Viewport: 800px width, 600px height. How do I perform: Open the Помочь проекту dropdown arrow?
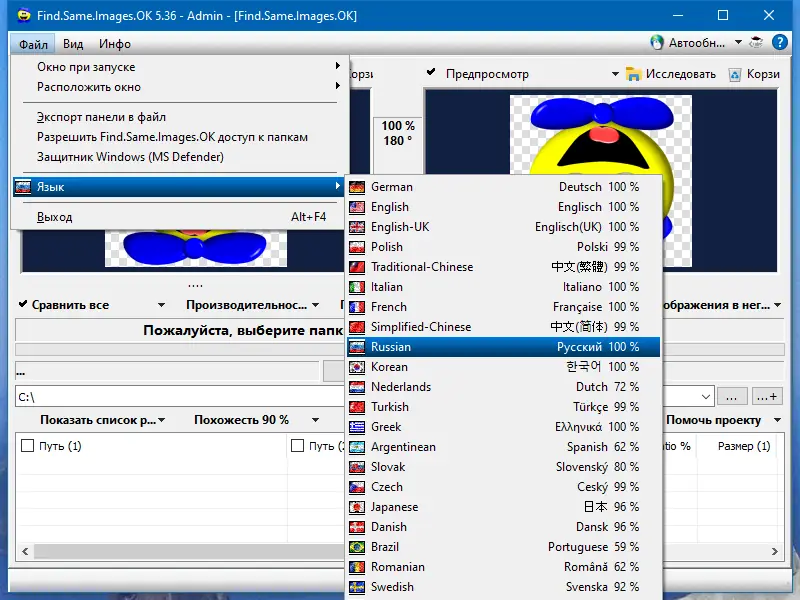click(x=778, y=420)
